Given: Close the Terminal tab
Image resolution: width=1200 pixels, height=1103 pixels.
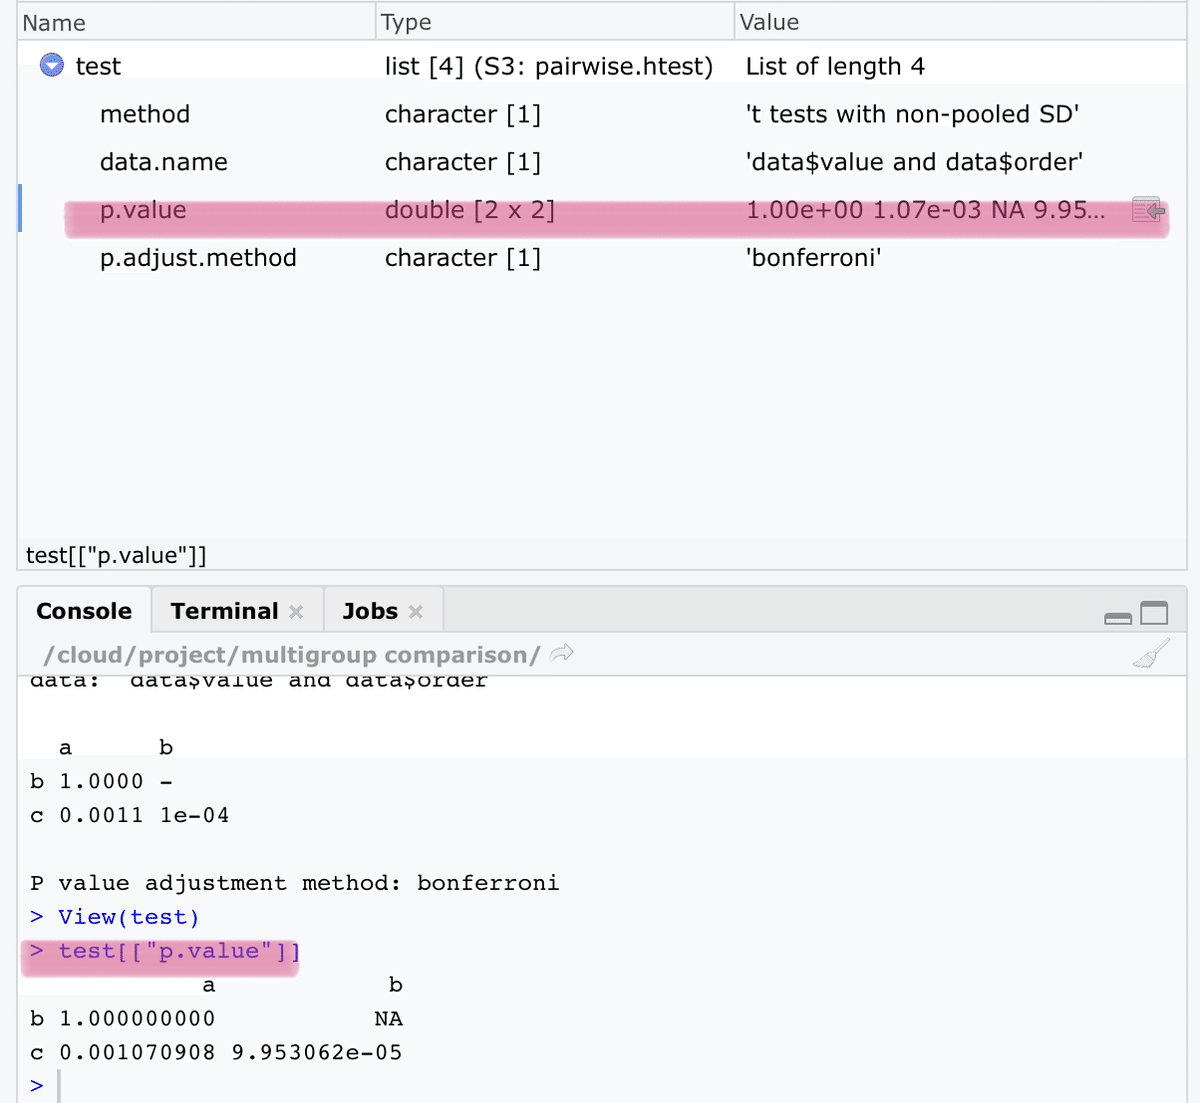Looking at the screenshot, I should coord(296,610).
